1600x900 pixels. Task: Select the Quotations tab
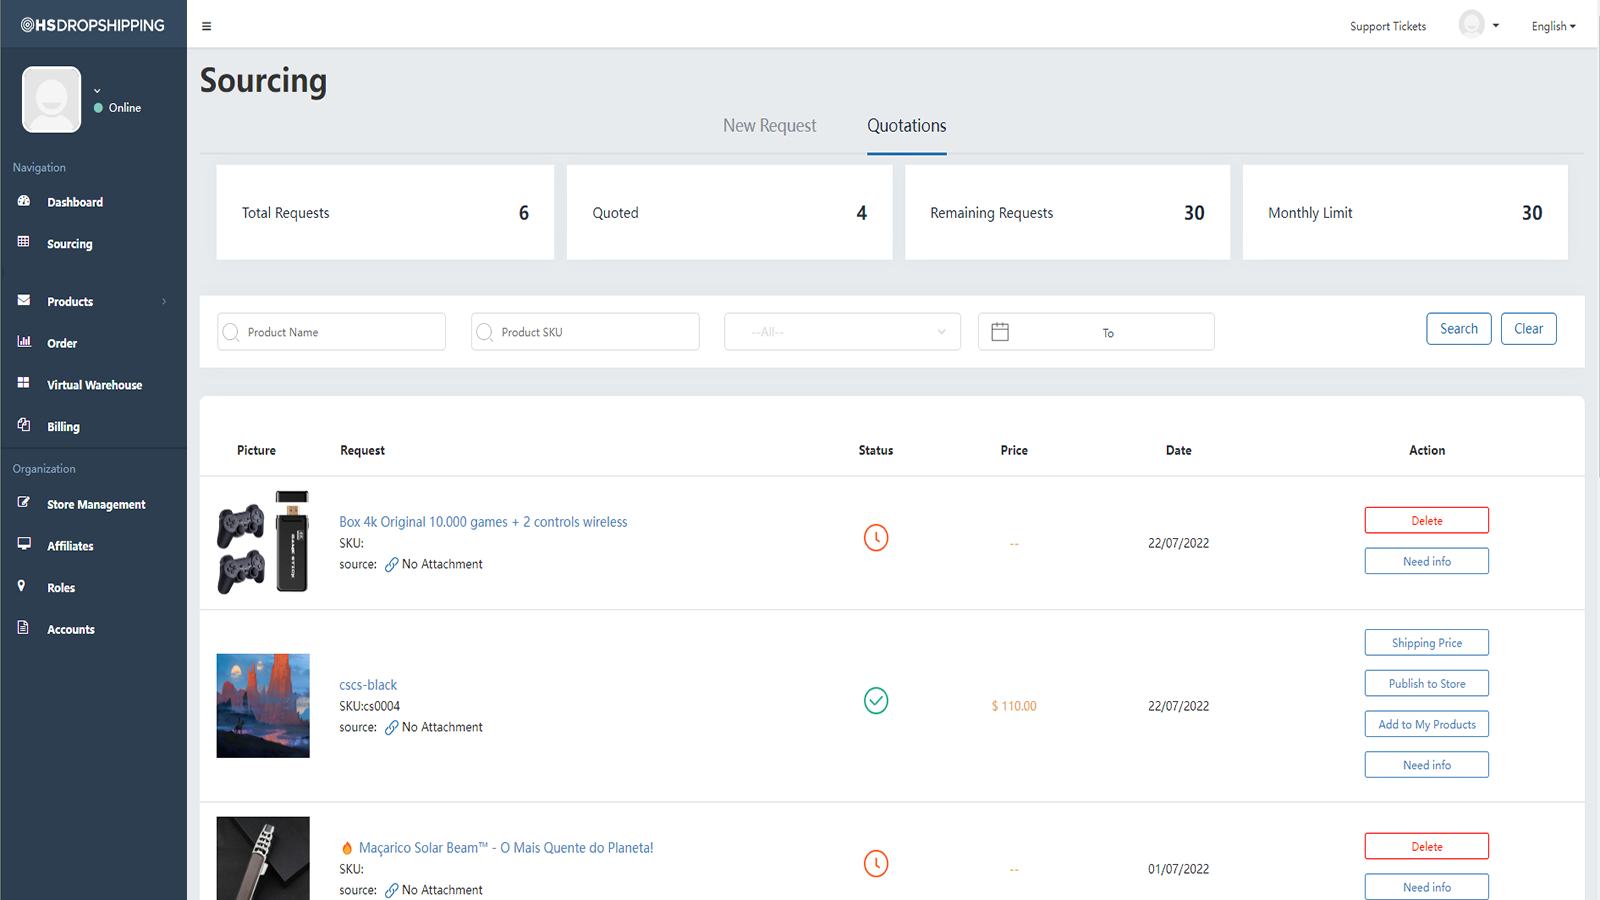click(906, 125)
